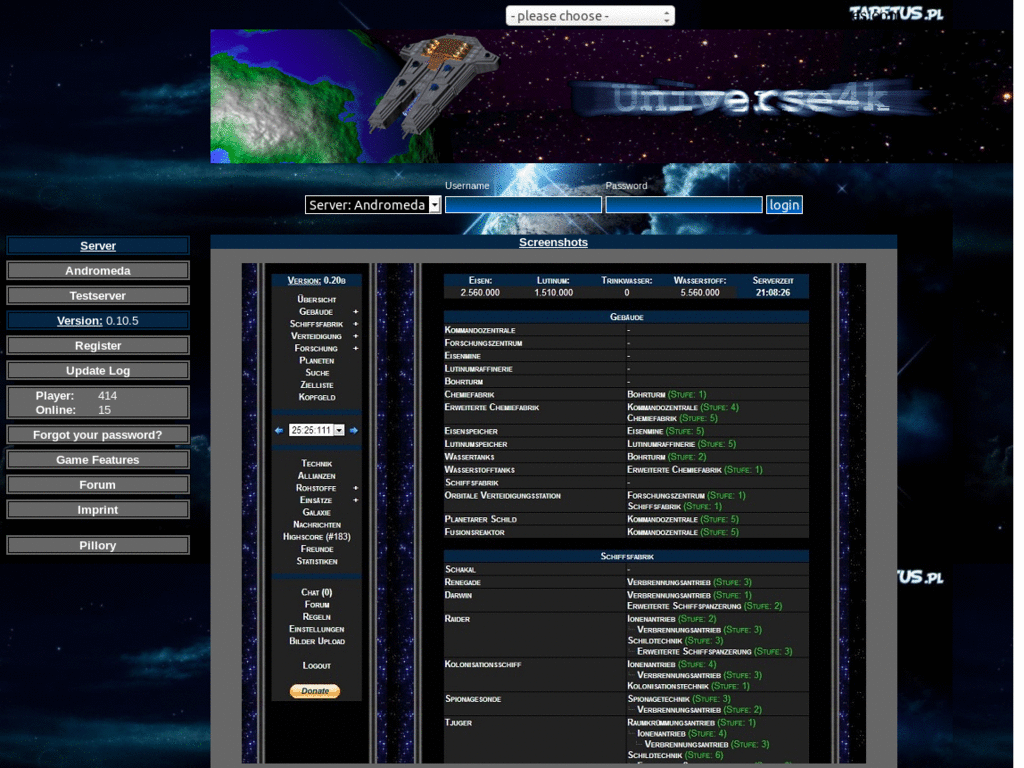This screenshot has height=768, width=1024.
Task: Expand the Schiffsfabrik menu plus sign
Action: tap(356, 324)
